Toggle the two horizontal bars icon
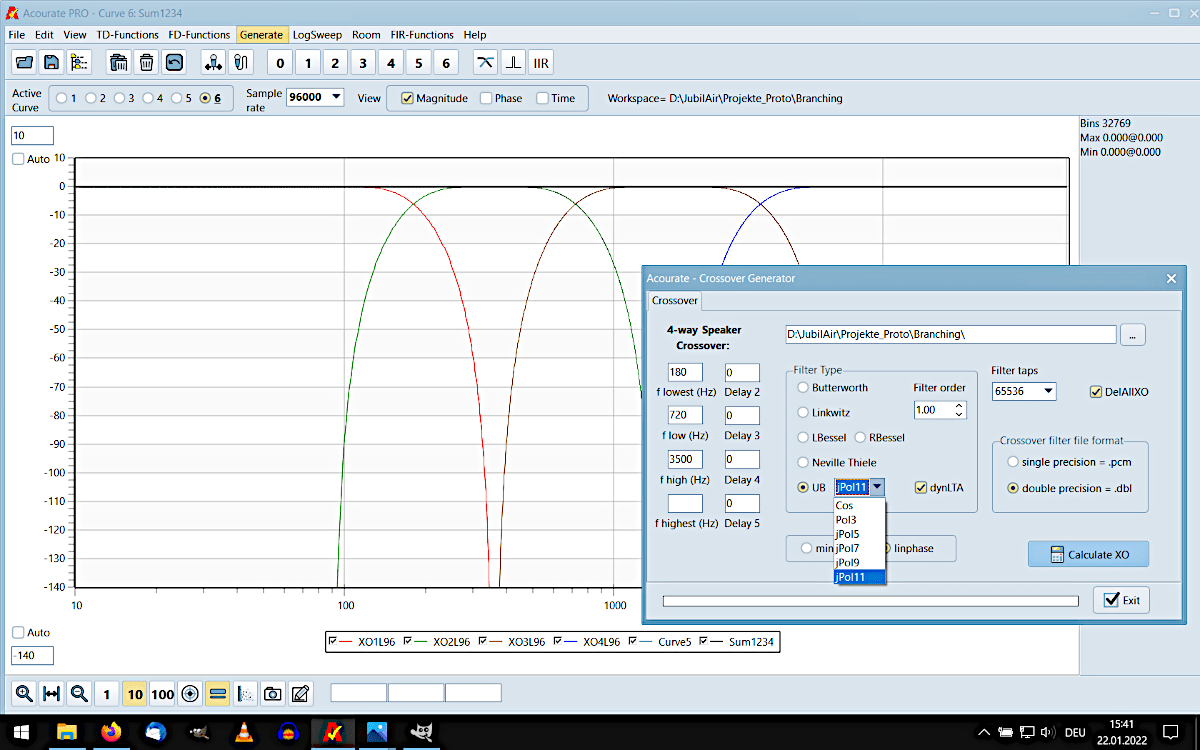The width and height of the screenshot is (1200, 750). [x=218, y=693]
